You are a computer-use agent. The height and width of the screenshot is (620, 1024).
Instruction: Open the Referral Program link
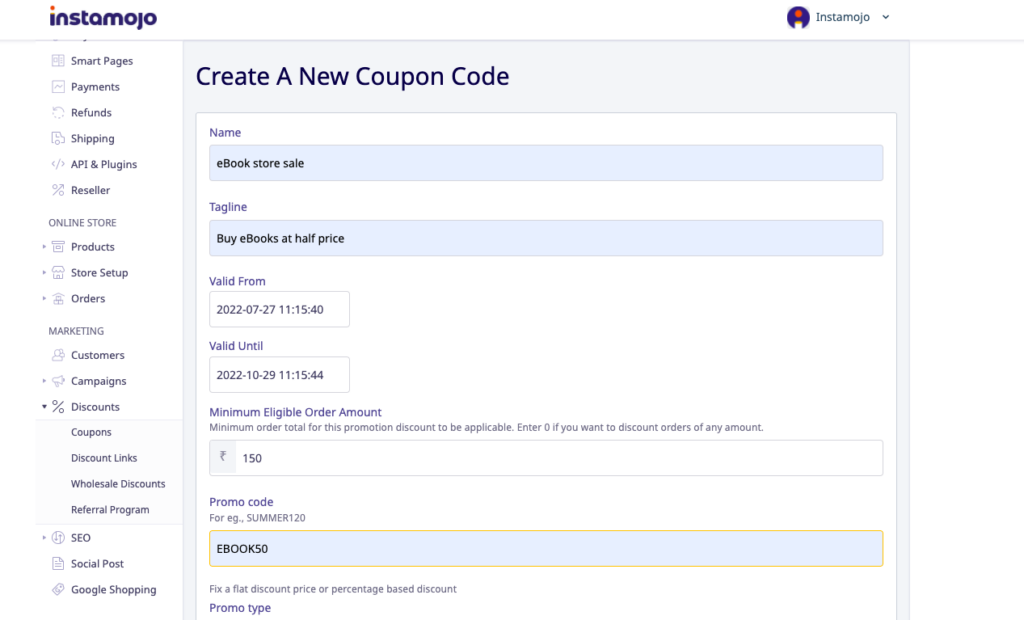[x=110, y=510]
